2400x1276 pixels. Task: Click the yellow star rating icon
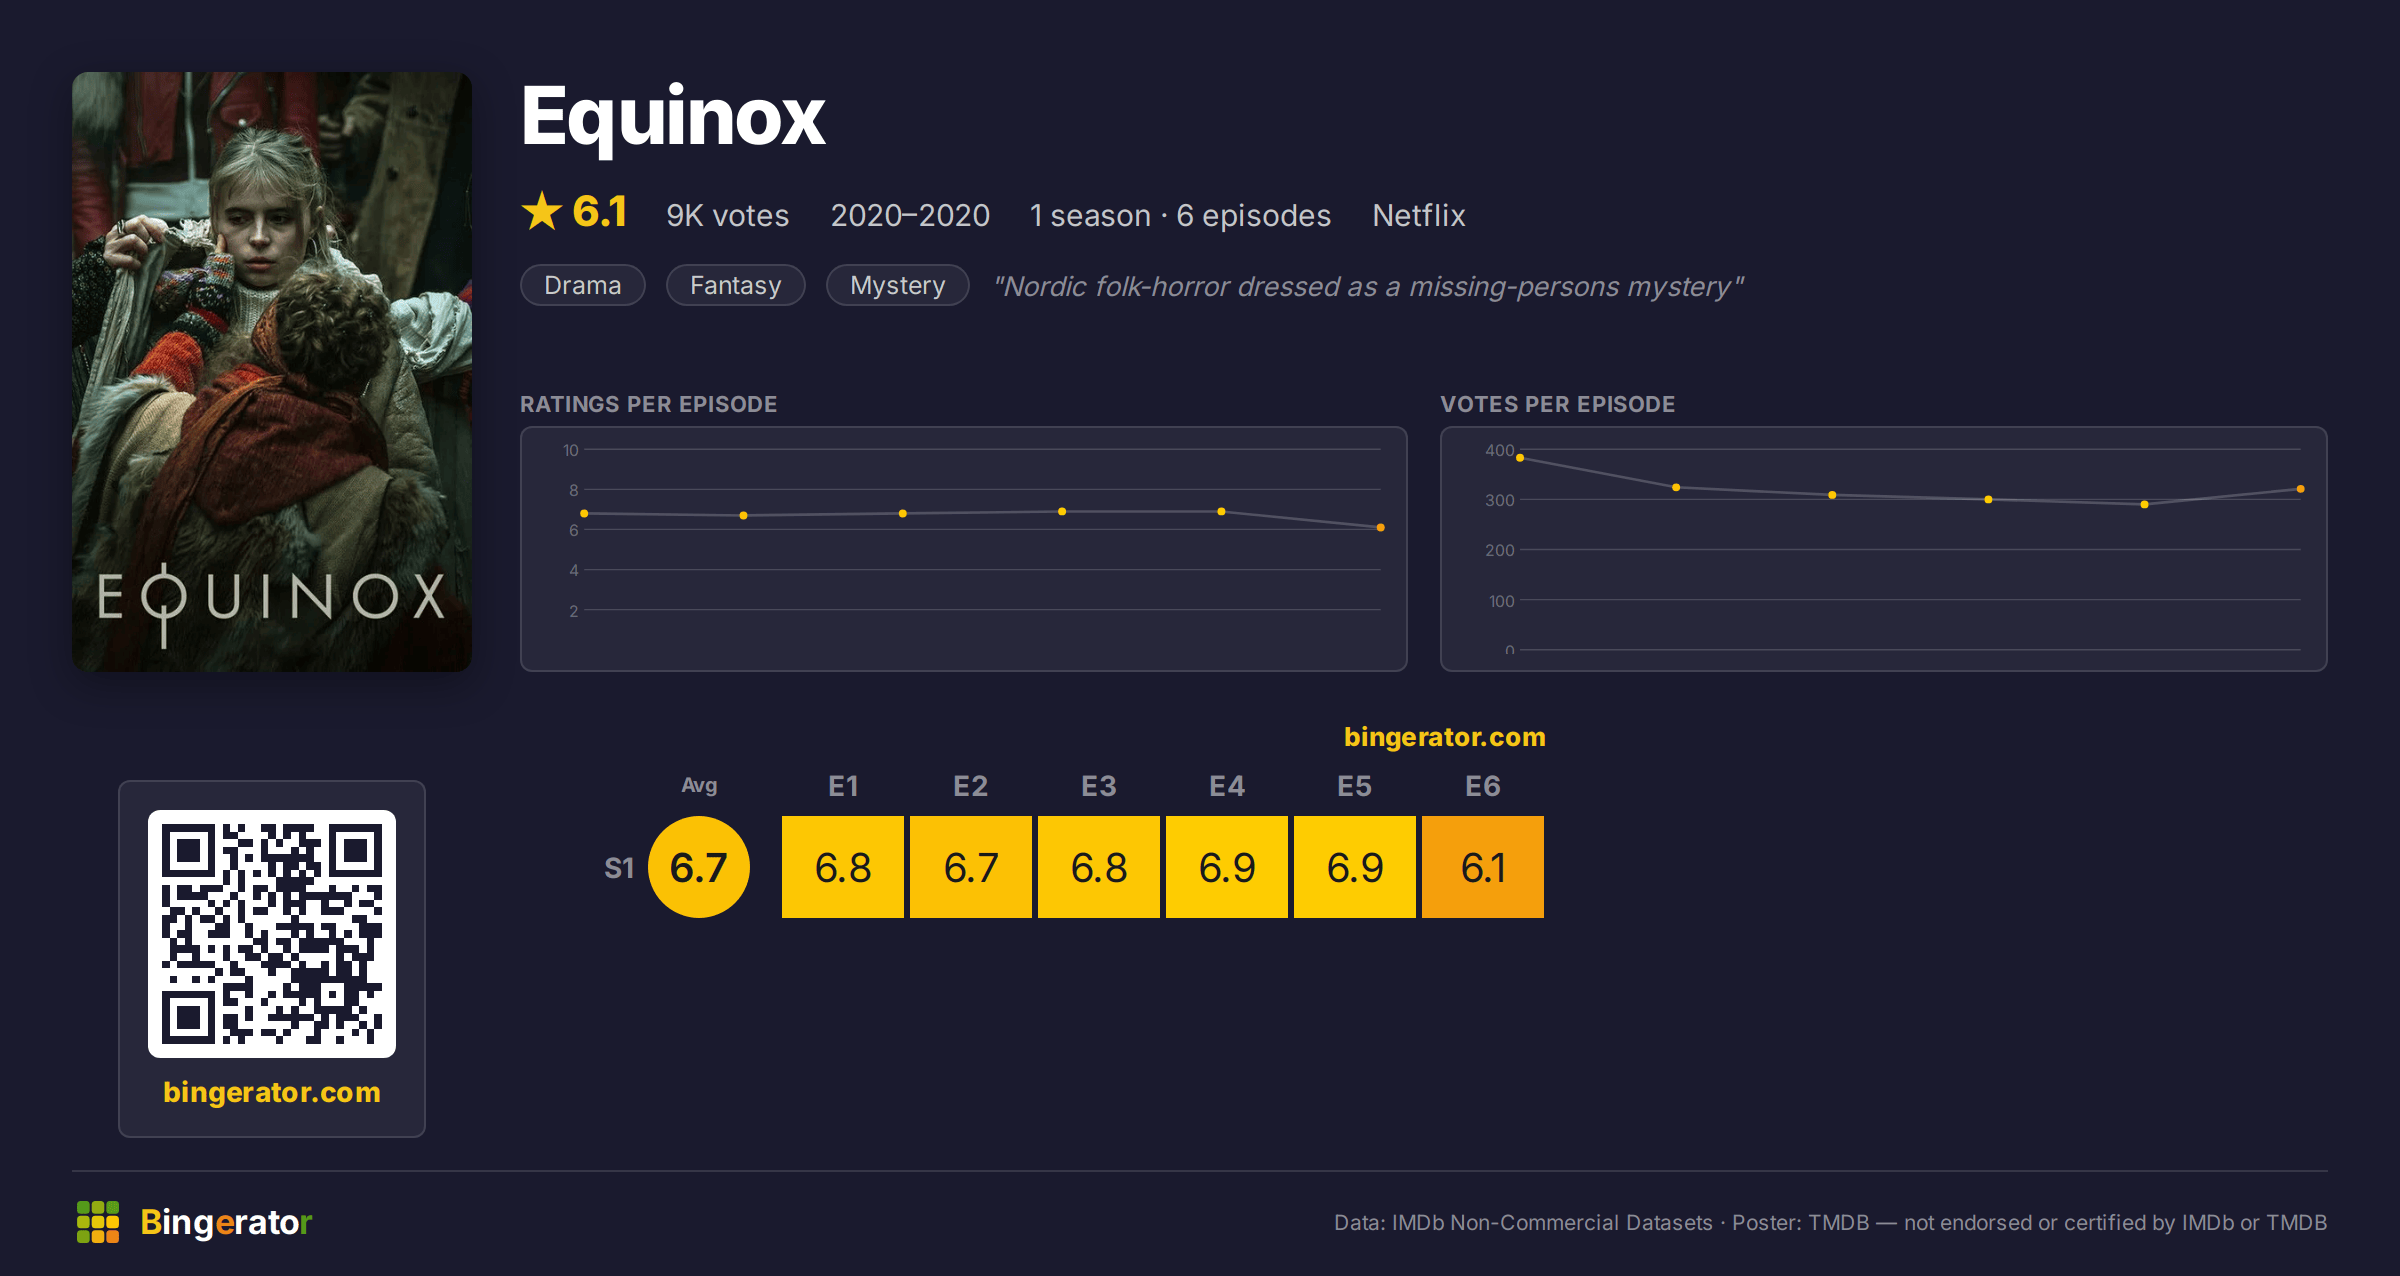point(542,212)
